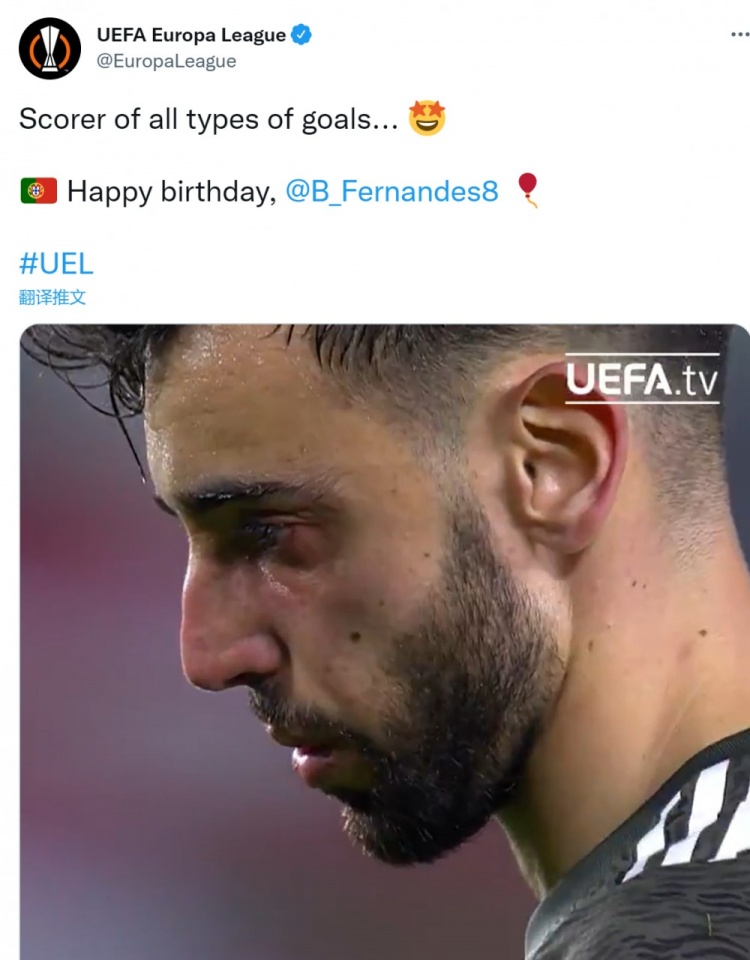Click the "Happy birthday," text
The height and width of the screenshot is (960, 750).
[x=172, y=191]
